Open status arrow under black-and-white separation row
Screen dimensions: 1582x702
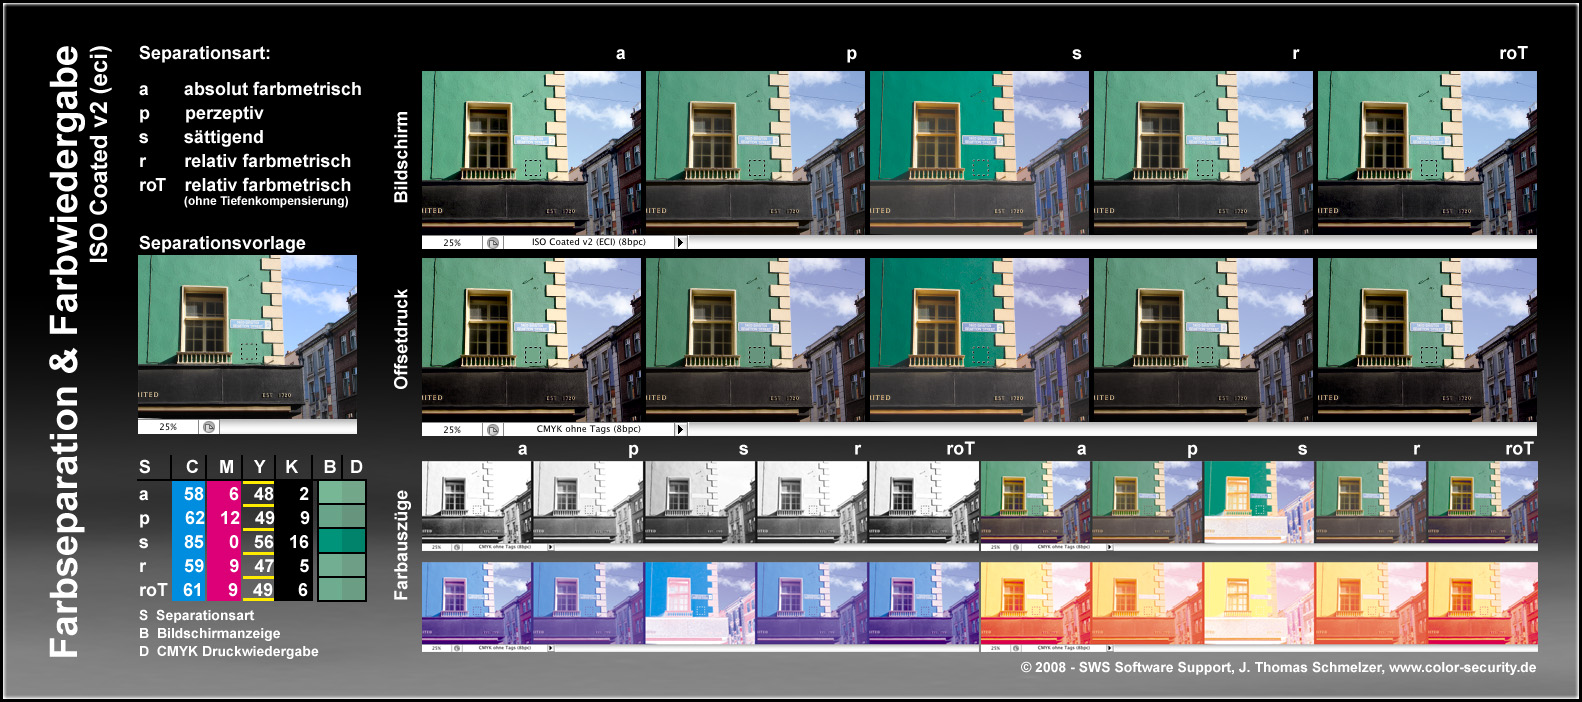tap(552, 547)
